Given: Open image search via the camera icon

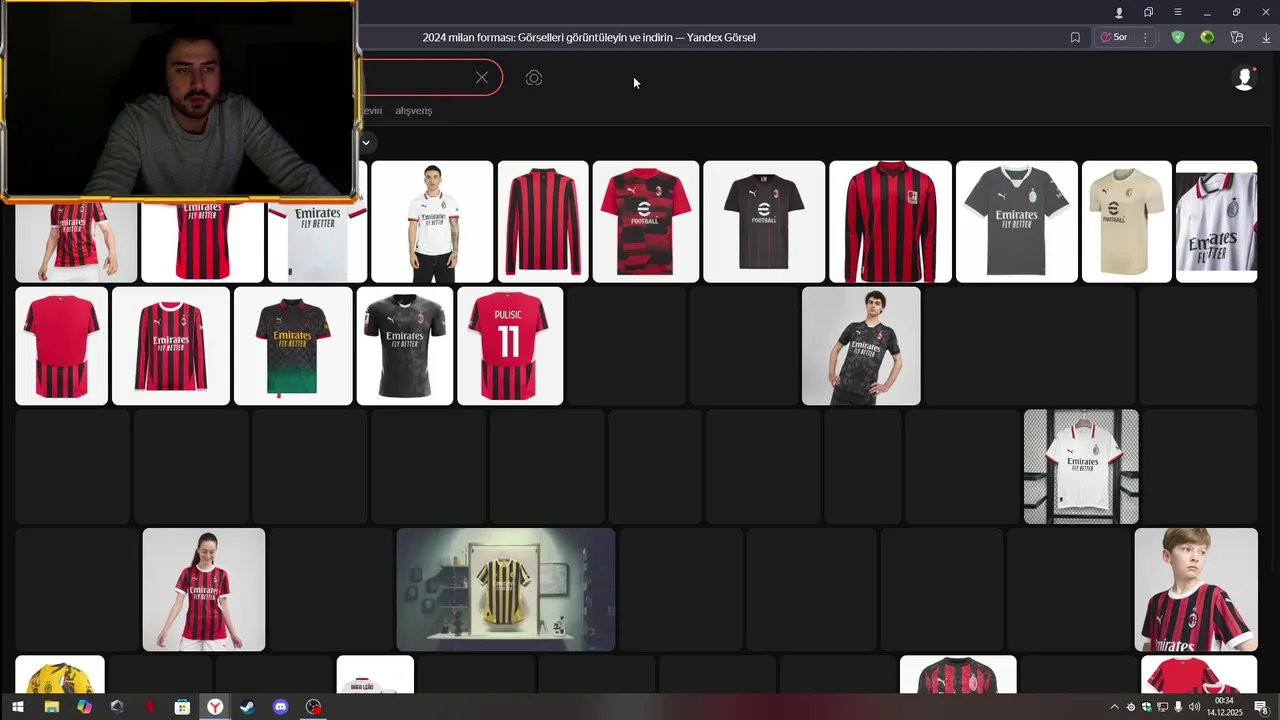Looking at the screenshot, I should click(534, 78).
